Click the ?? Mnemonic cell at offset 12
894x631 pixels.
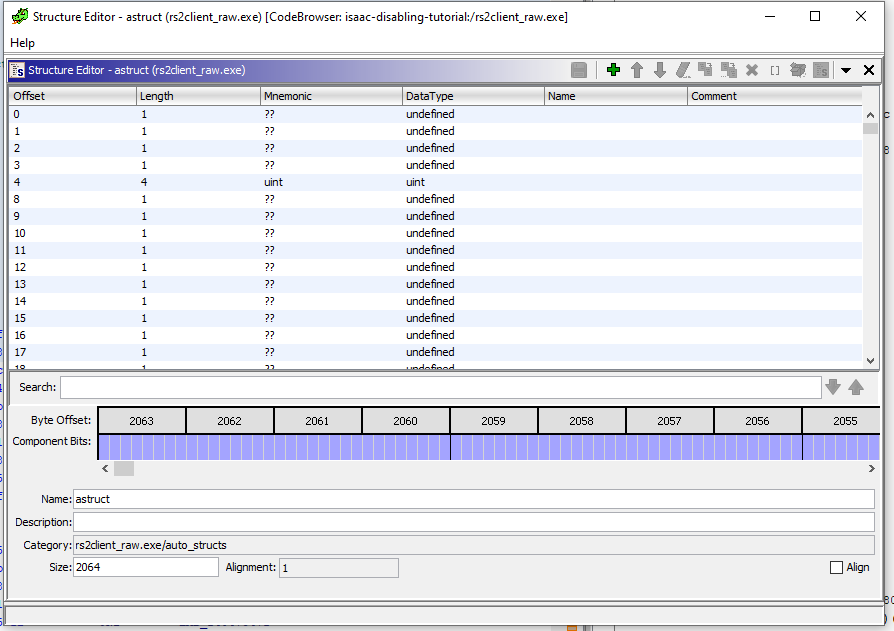(x=331, y=267)
